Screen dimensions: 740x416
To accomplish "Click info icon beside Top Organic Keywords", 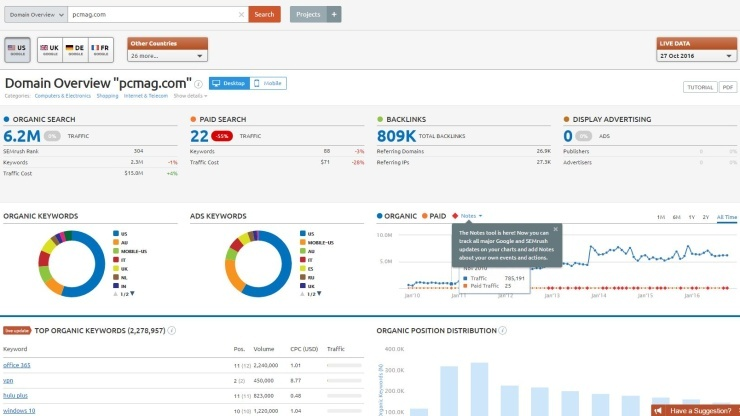I will [x=173, y=330].
